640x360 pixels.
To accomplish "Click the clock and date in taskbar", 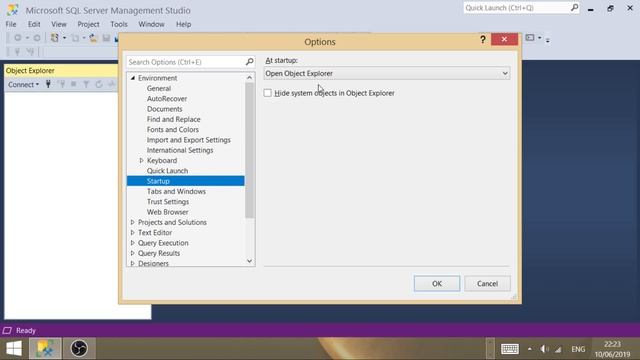I will tap(612, 349).
